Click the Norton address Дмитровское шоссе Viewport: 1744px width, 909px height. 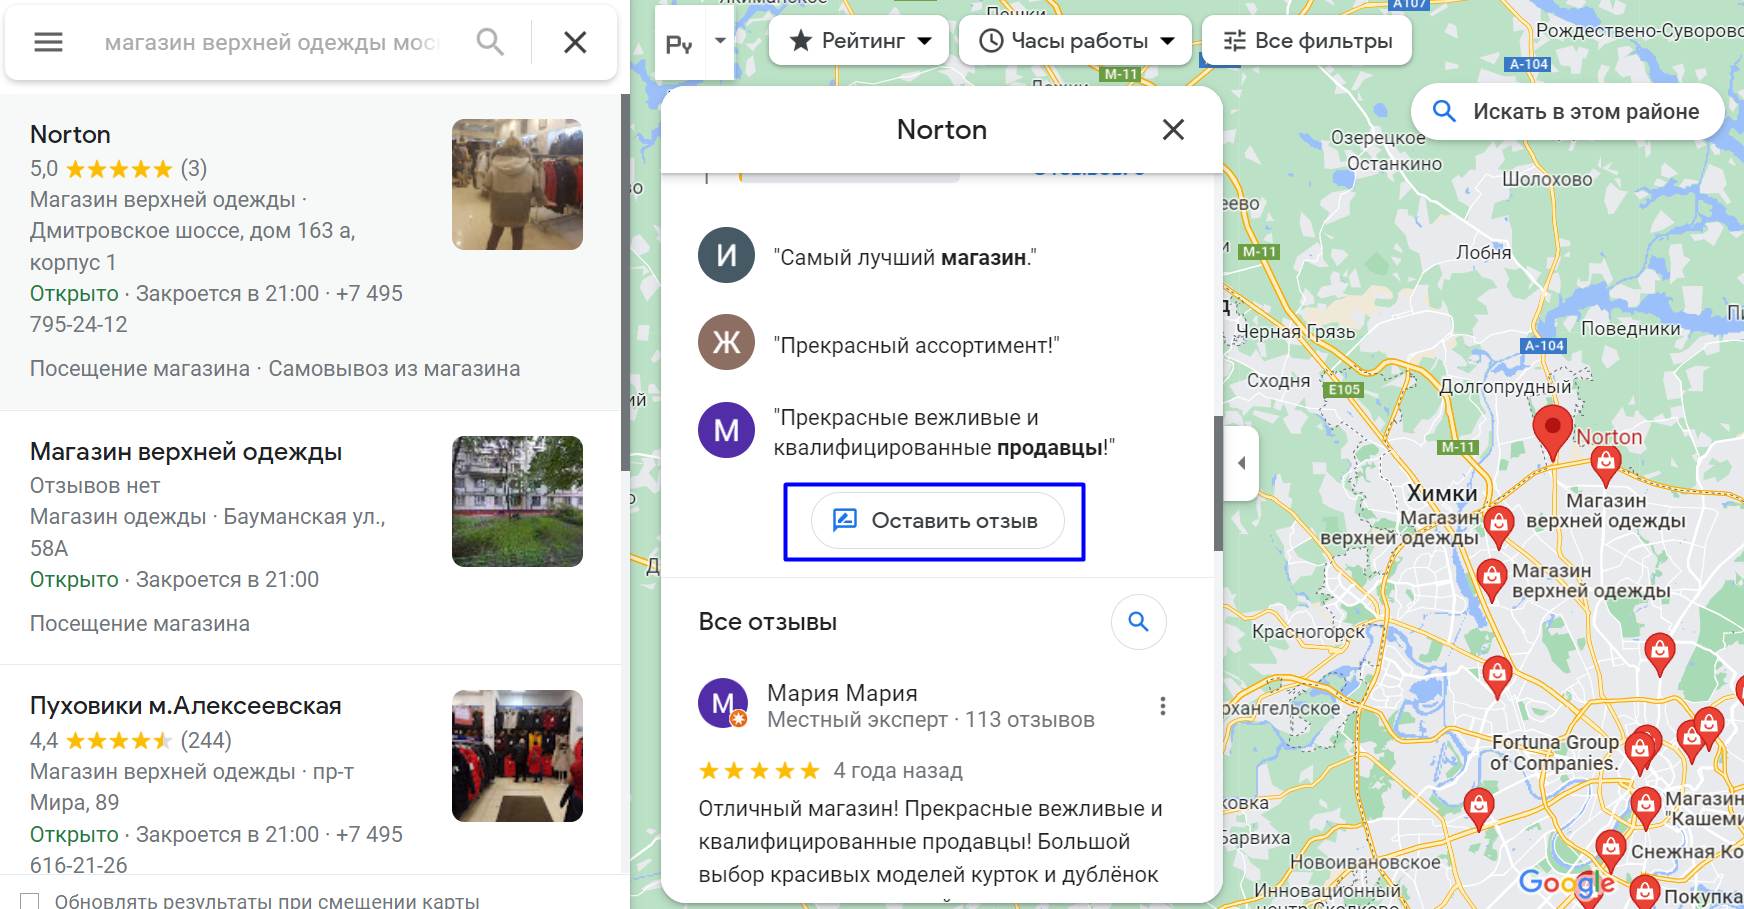(193, 246)
